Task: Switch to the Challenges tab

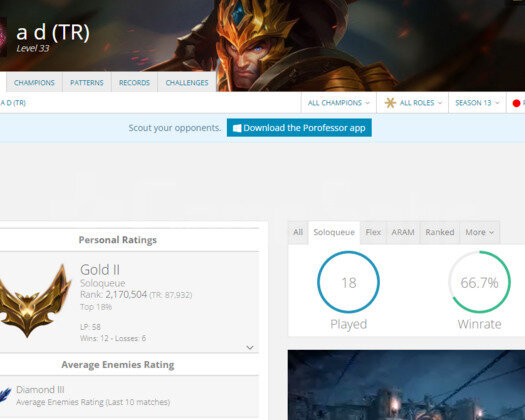Action: 187,82
